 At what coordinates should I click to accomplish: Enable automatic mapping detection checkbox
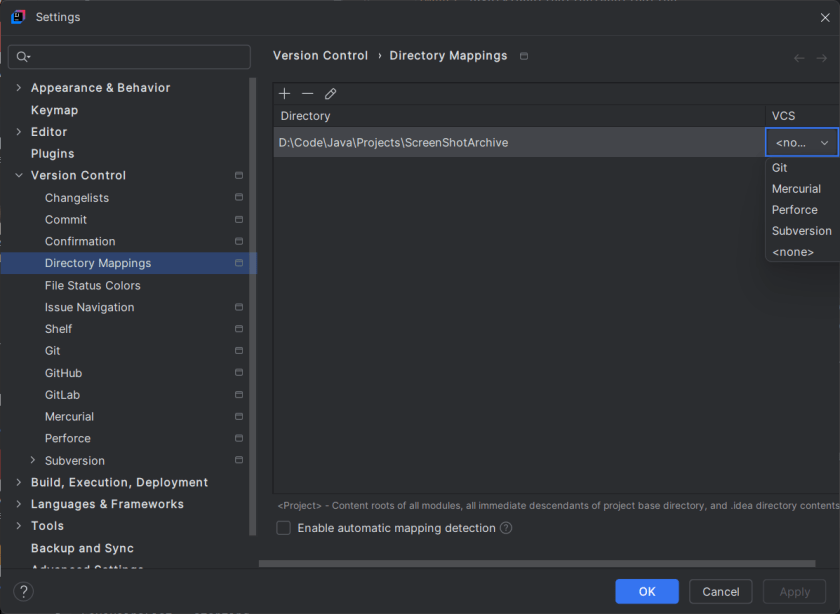[284, 528]
